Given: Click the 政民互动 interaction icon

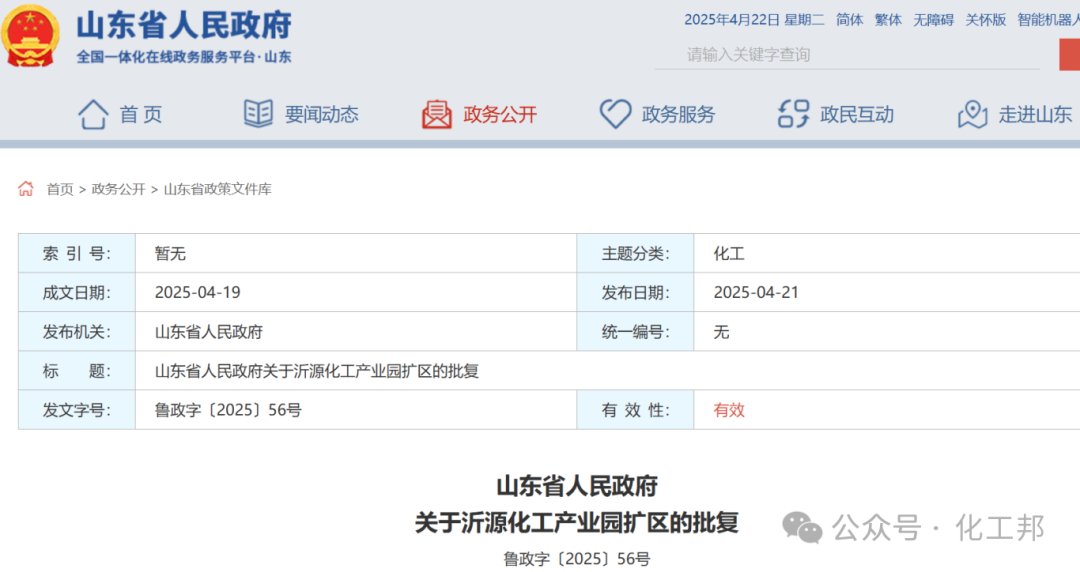Looking at the screenshot, I should 793,114.
